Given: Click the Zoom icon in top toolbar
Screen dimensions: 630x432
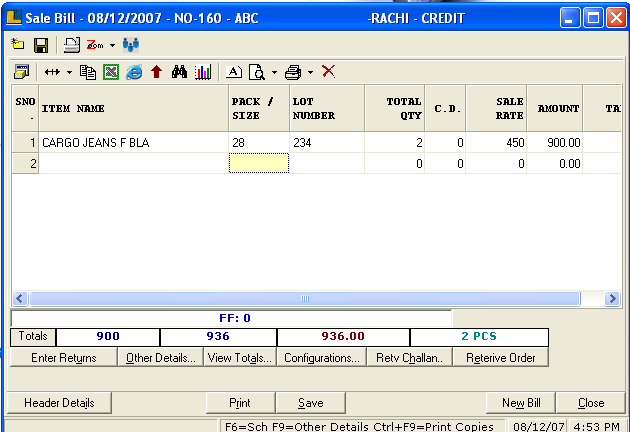Looking at the screenshot, I should (95, 45).
